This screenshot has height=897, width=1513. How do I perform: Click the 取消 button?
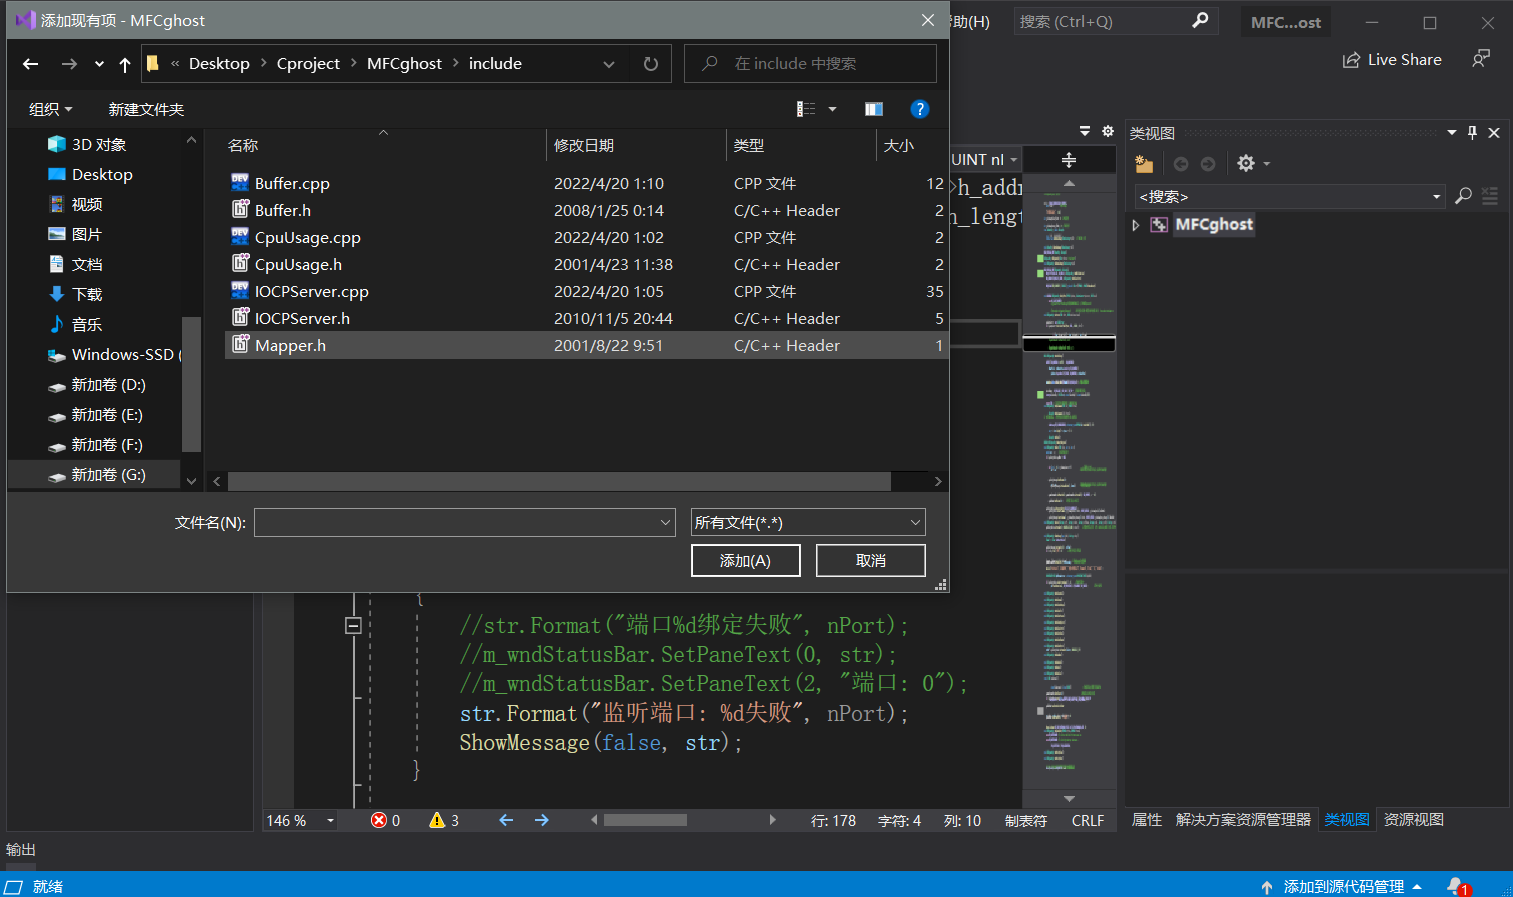click(870, 560)
